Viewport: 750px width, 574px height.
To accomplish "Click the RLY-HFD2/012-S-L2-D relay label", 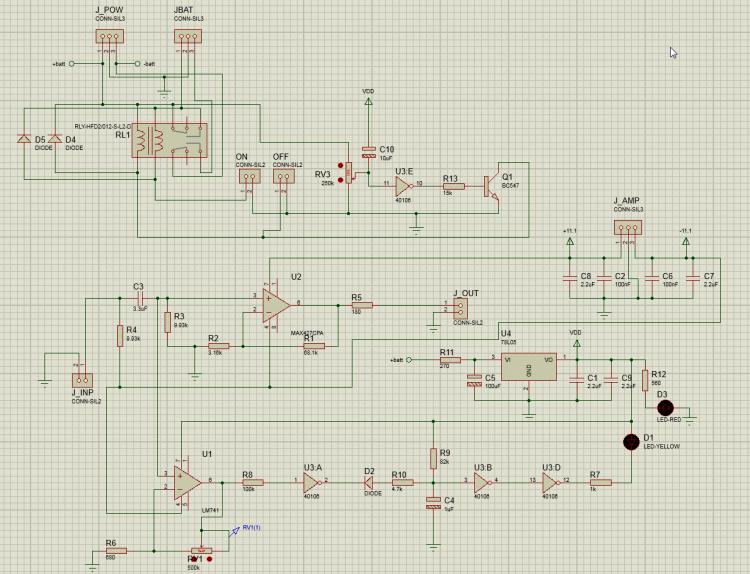I will [102, 126].
